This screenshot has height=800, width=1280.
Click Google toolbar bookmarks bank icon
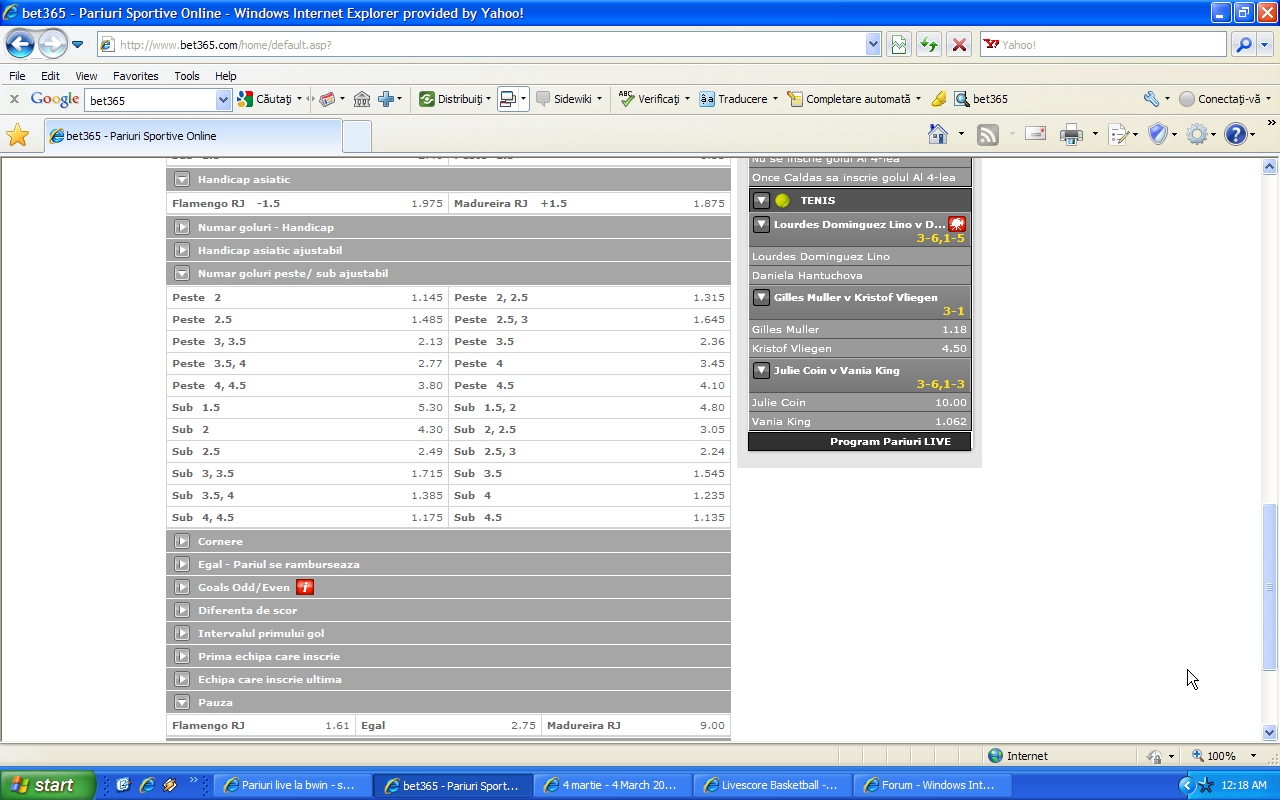362,99
